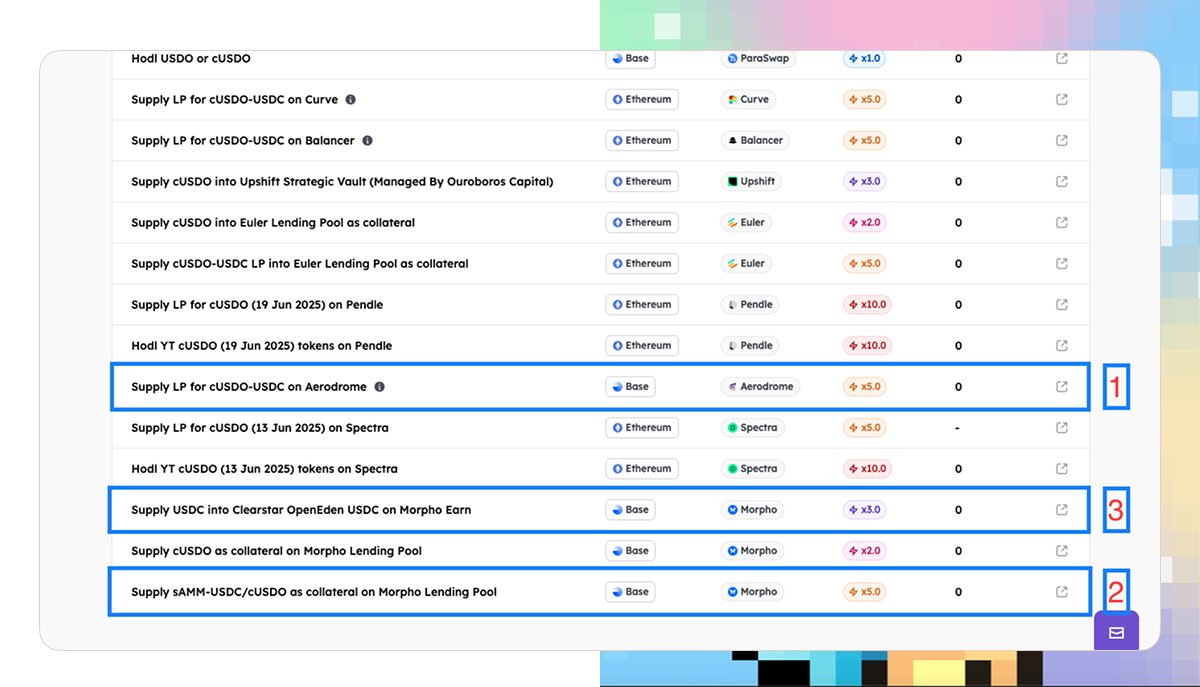Click info icon beside the Aerodrome task
Image resolution: width=1200 pixels, height=687 pixels.
click(x=379, y=386)
